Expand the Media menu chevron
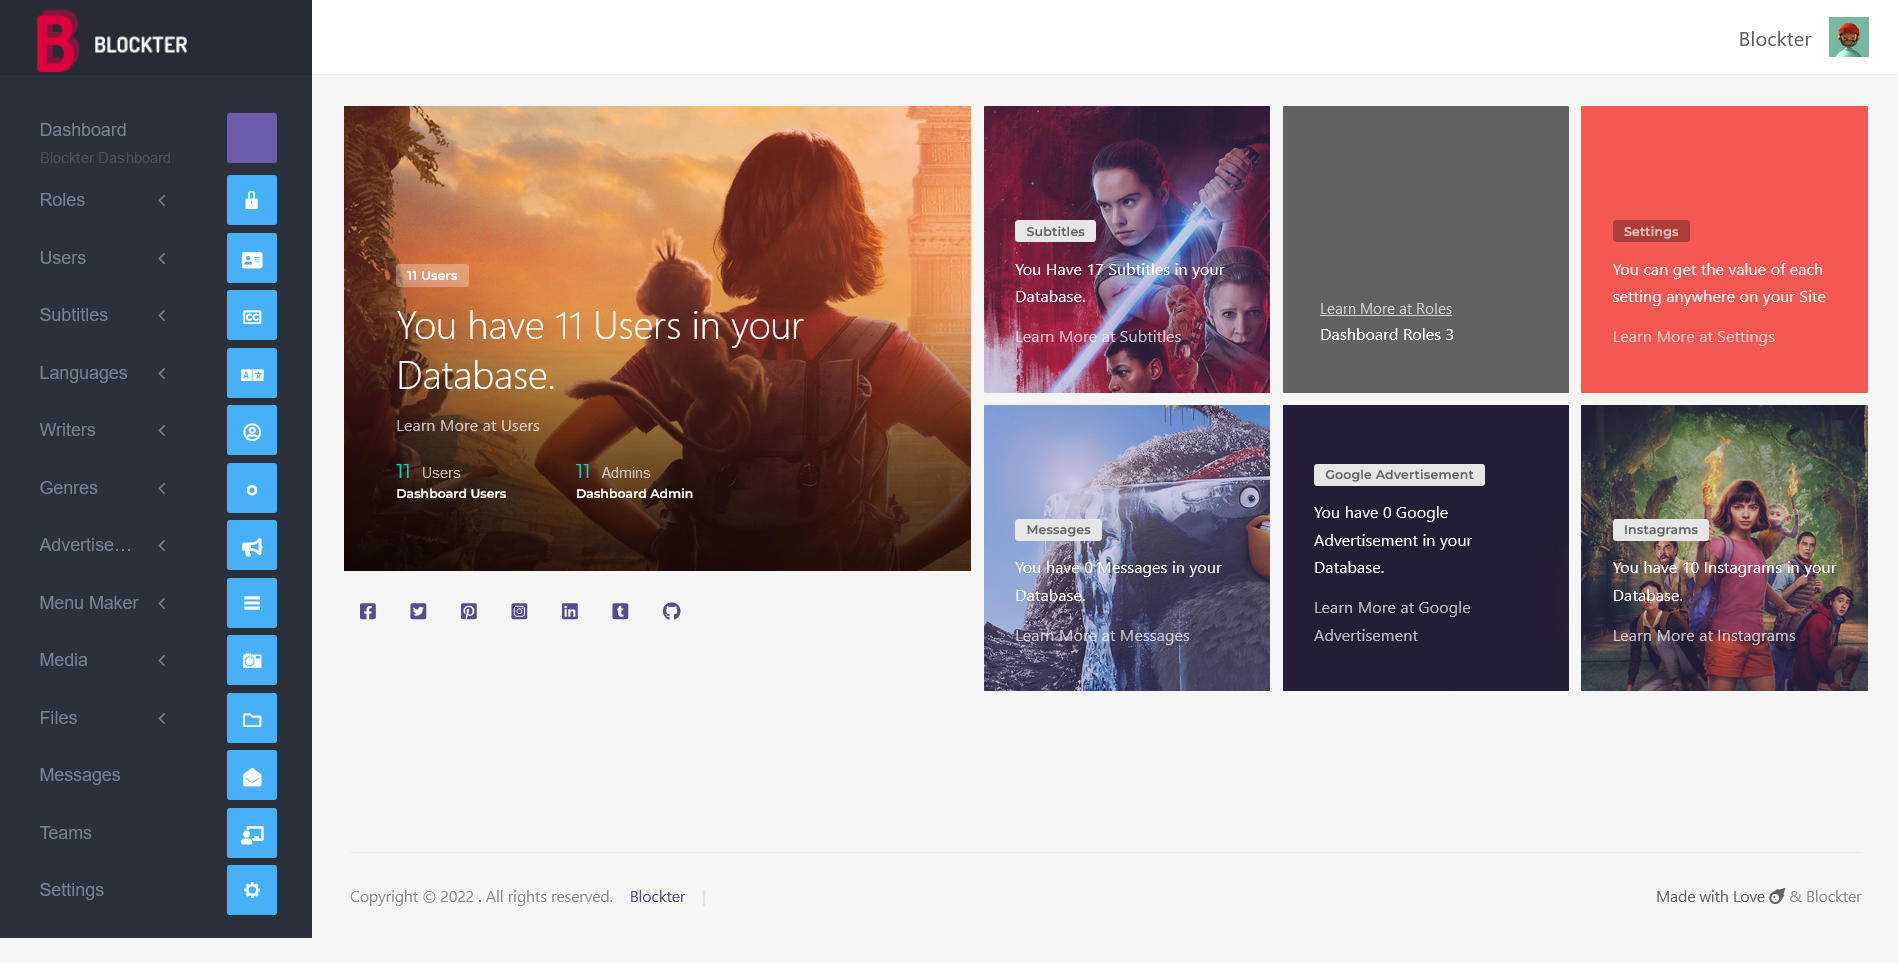Image resolution: width=1898 pixels, height=963 pixels. coord(162,660)
